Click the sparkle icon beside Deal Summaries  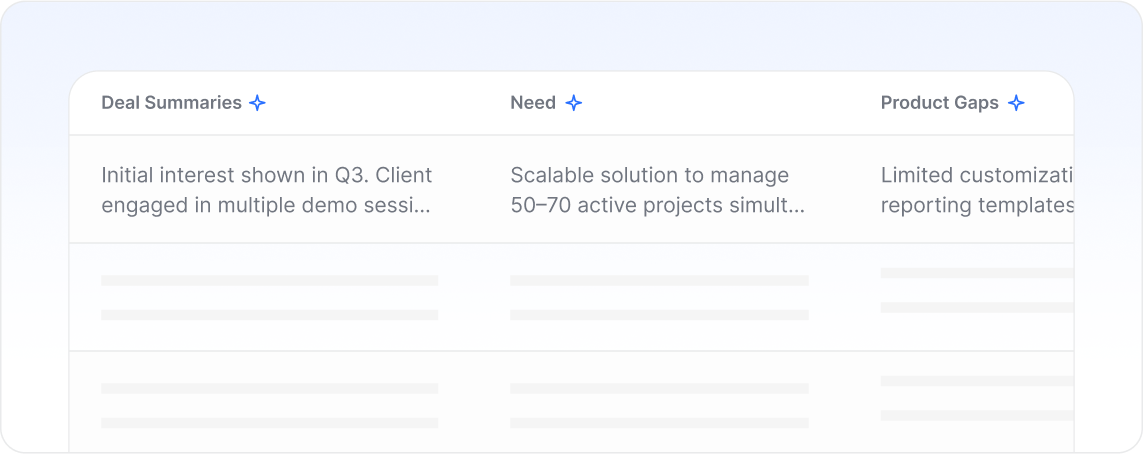click(257, 103)
